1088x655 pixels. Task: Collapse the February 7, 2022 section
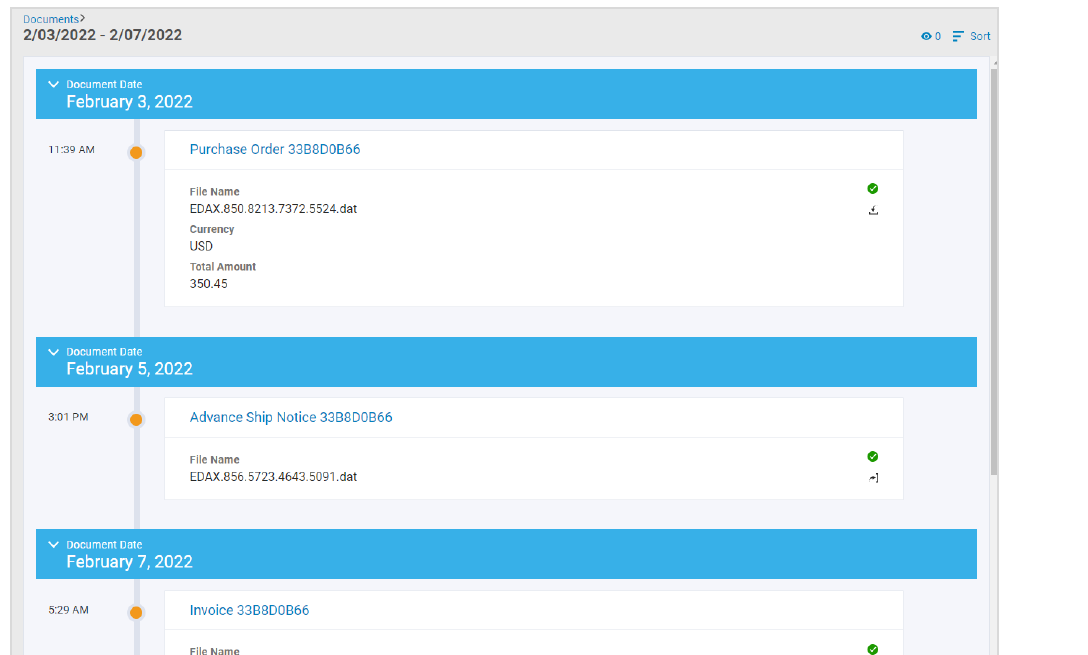53,545
